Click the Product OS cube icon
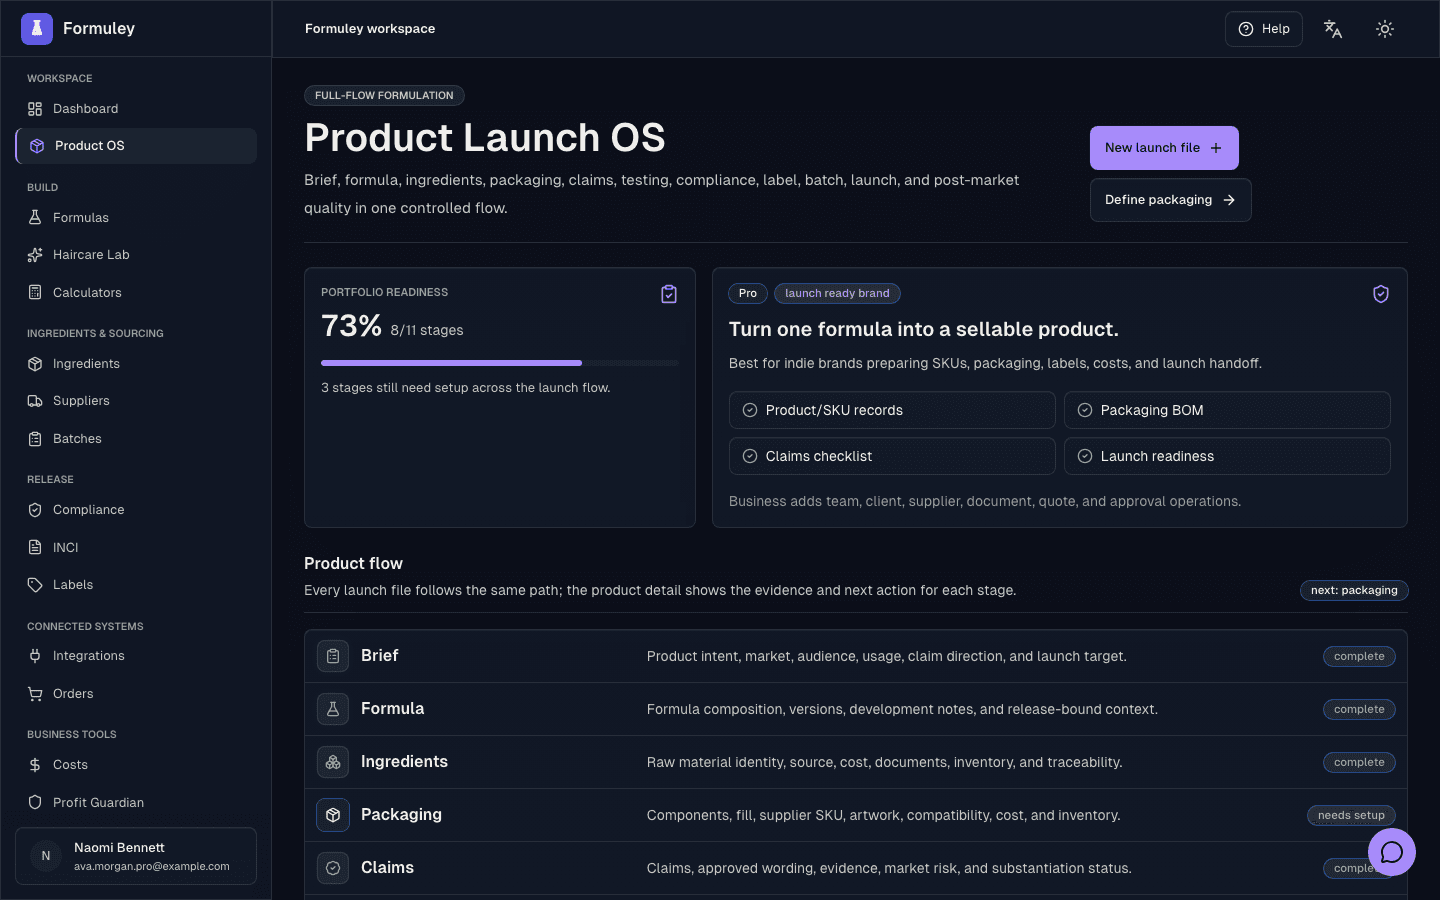Image resolution: width=1440 pixels, height=900 pixels. point(37,146)
